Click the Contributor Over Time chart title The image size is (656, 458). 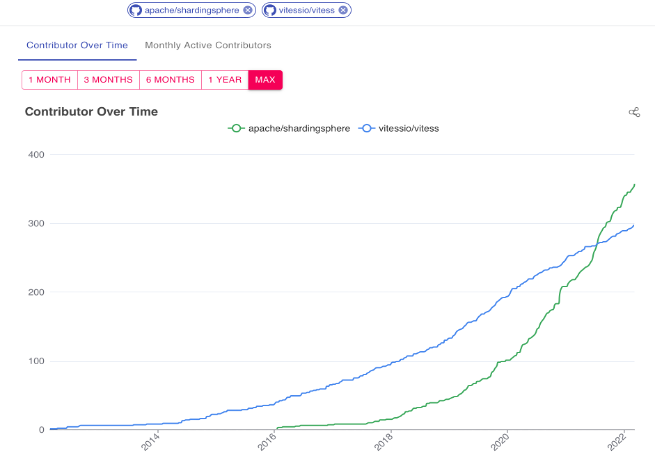[x=91, y=111]
